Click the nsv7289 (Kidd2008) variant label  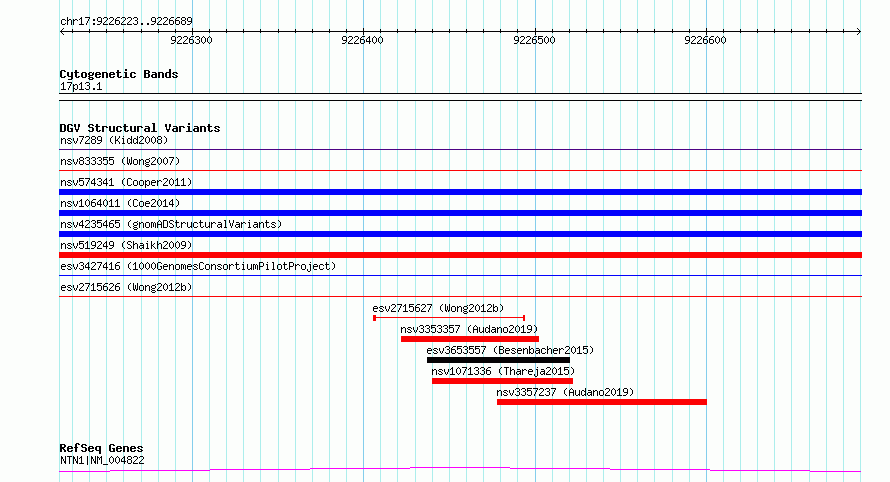(x=114, y=140)
